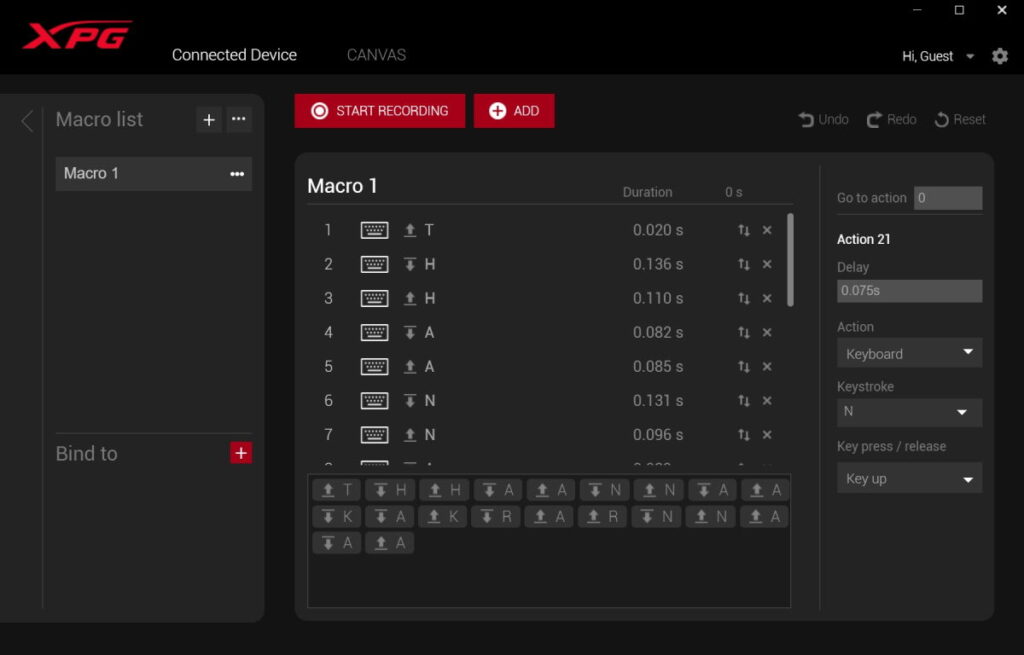1024x655 pixels.
Task: Open Macro 1 entry options dots
Action: (x=237, y=174)
